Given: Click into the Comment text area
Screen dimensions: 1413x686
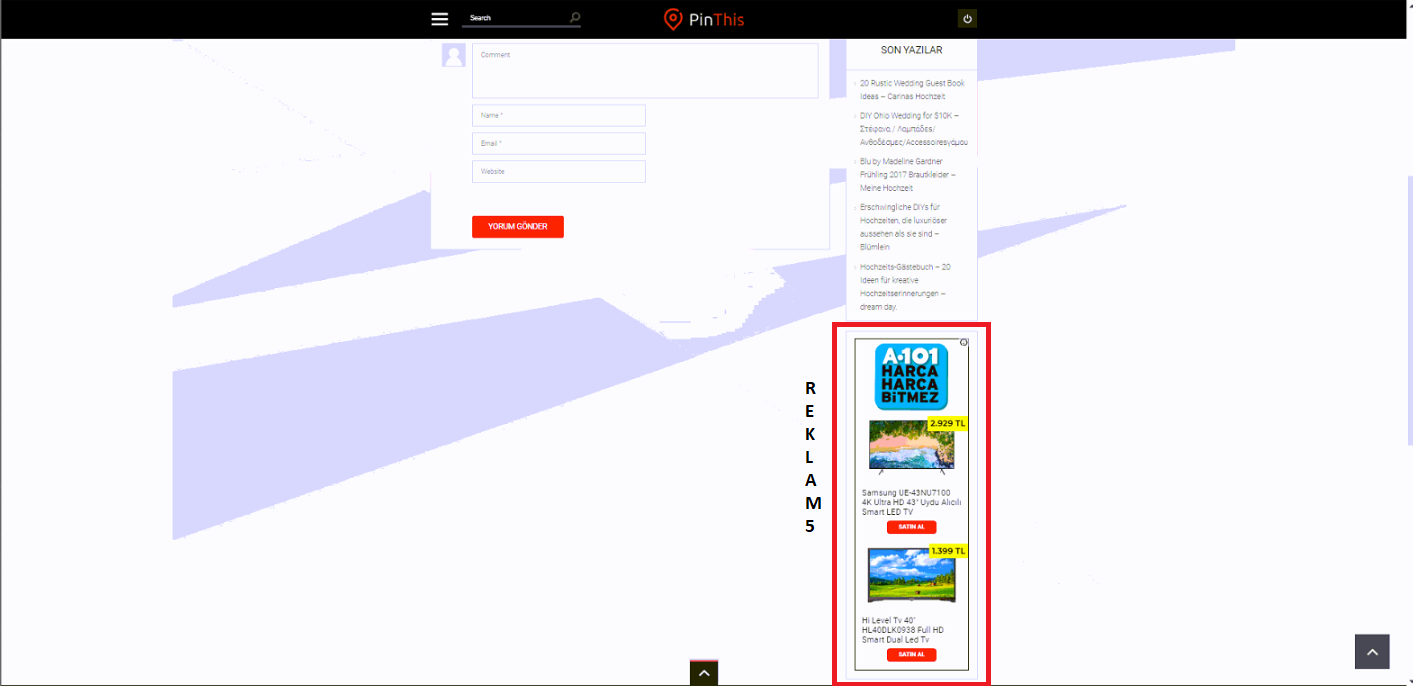Looking at the screenshot, I should tap(645, 70).
